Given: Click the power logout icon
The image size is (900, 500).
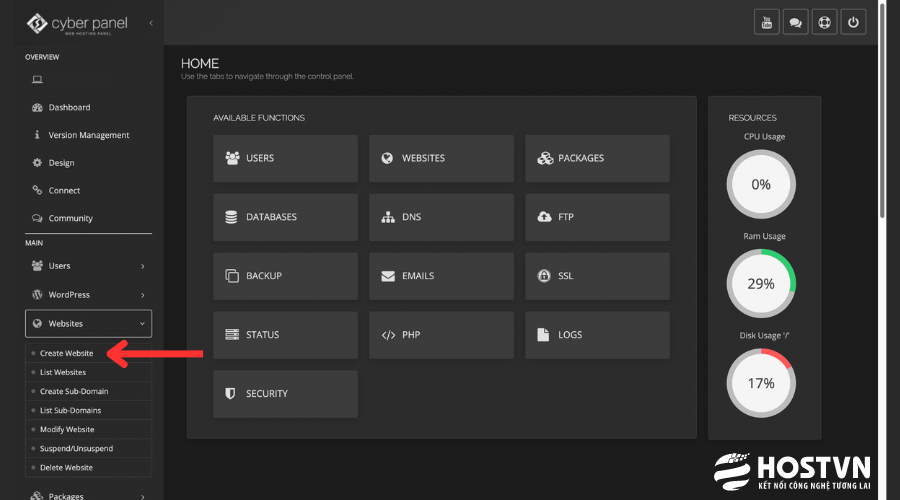Looking at the screenshot, I should point(853,22).
